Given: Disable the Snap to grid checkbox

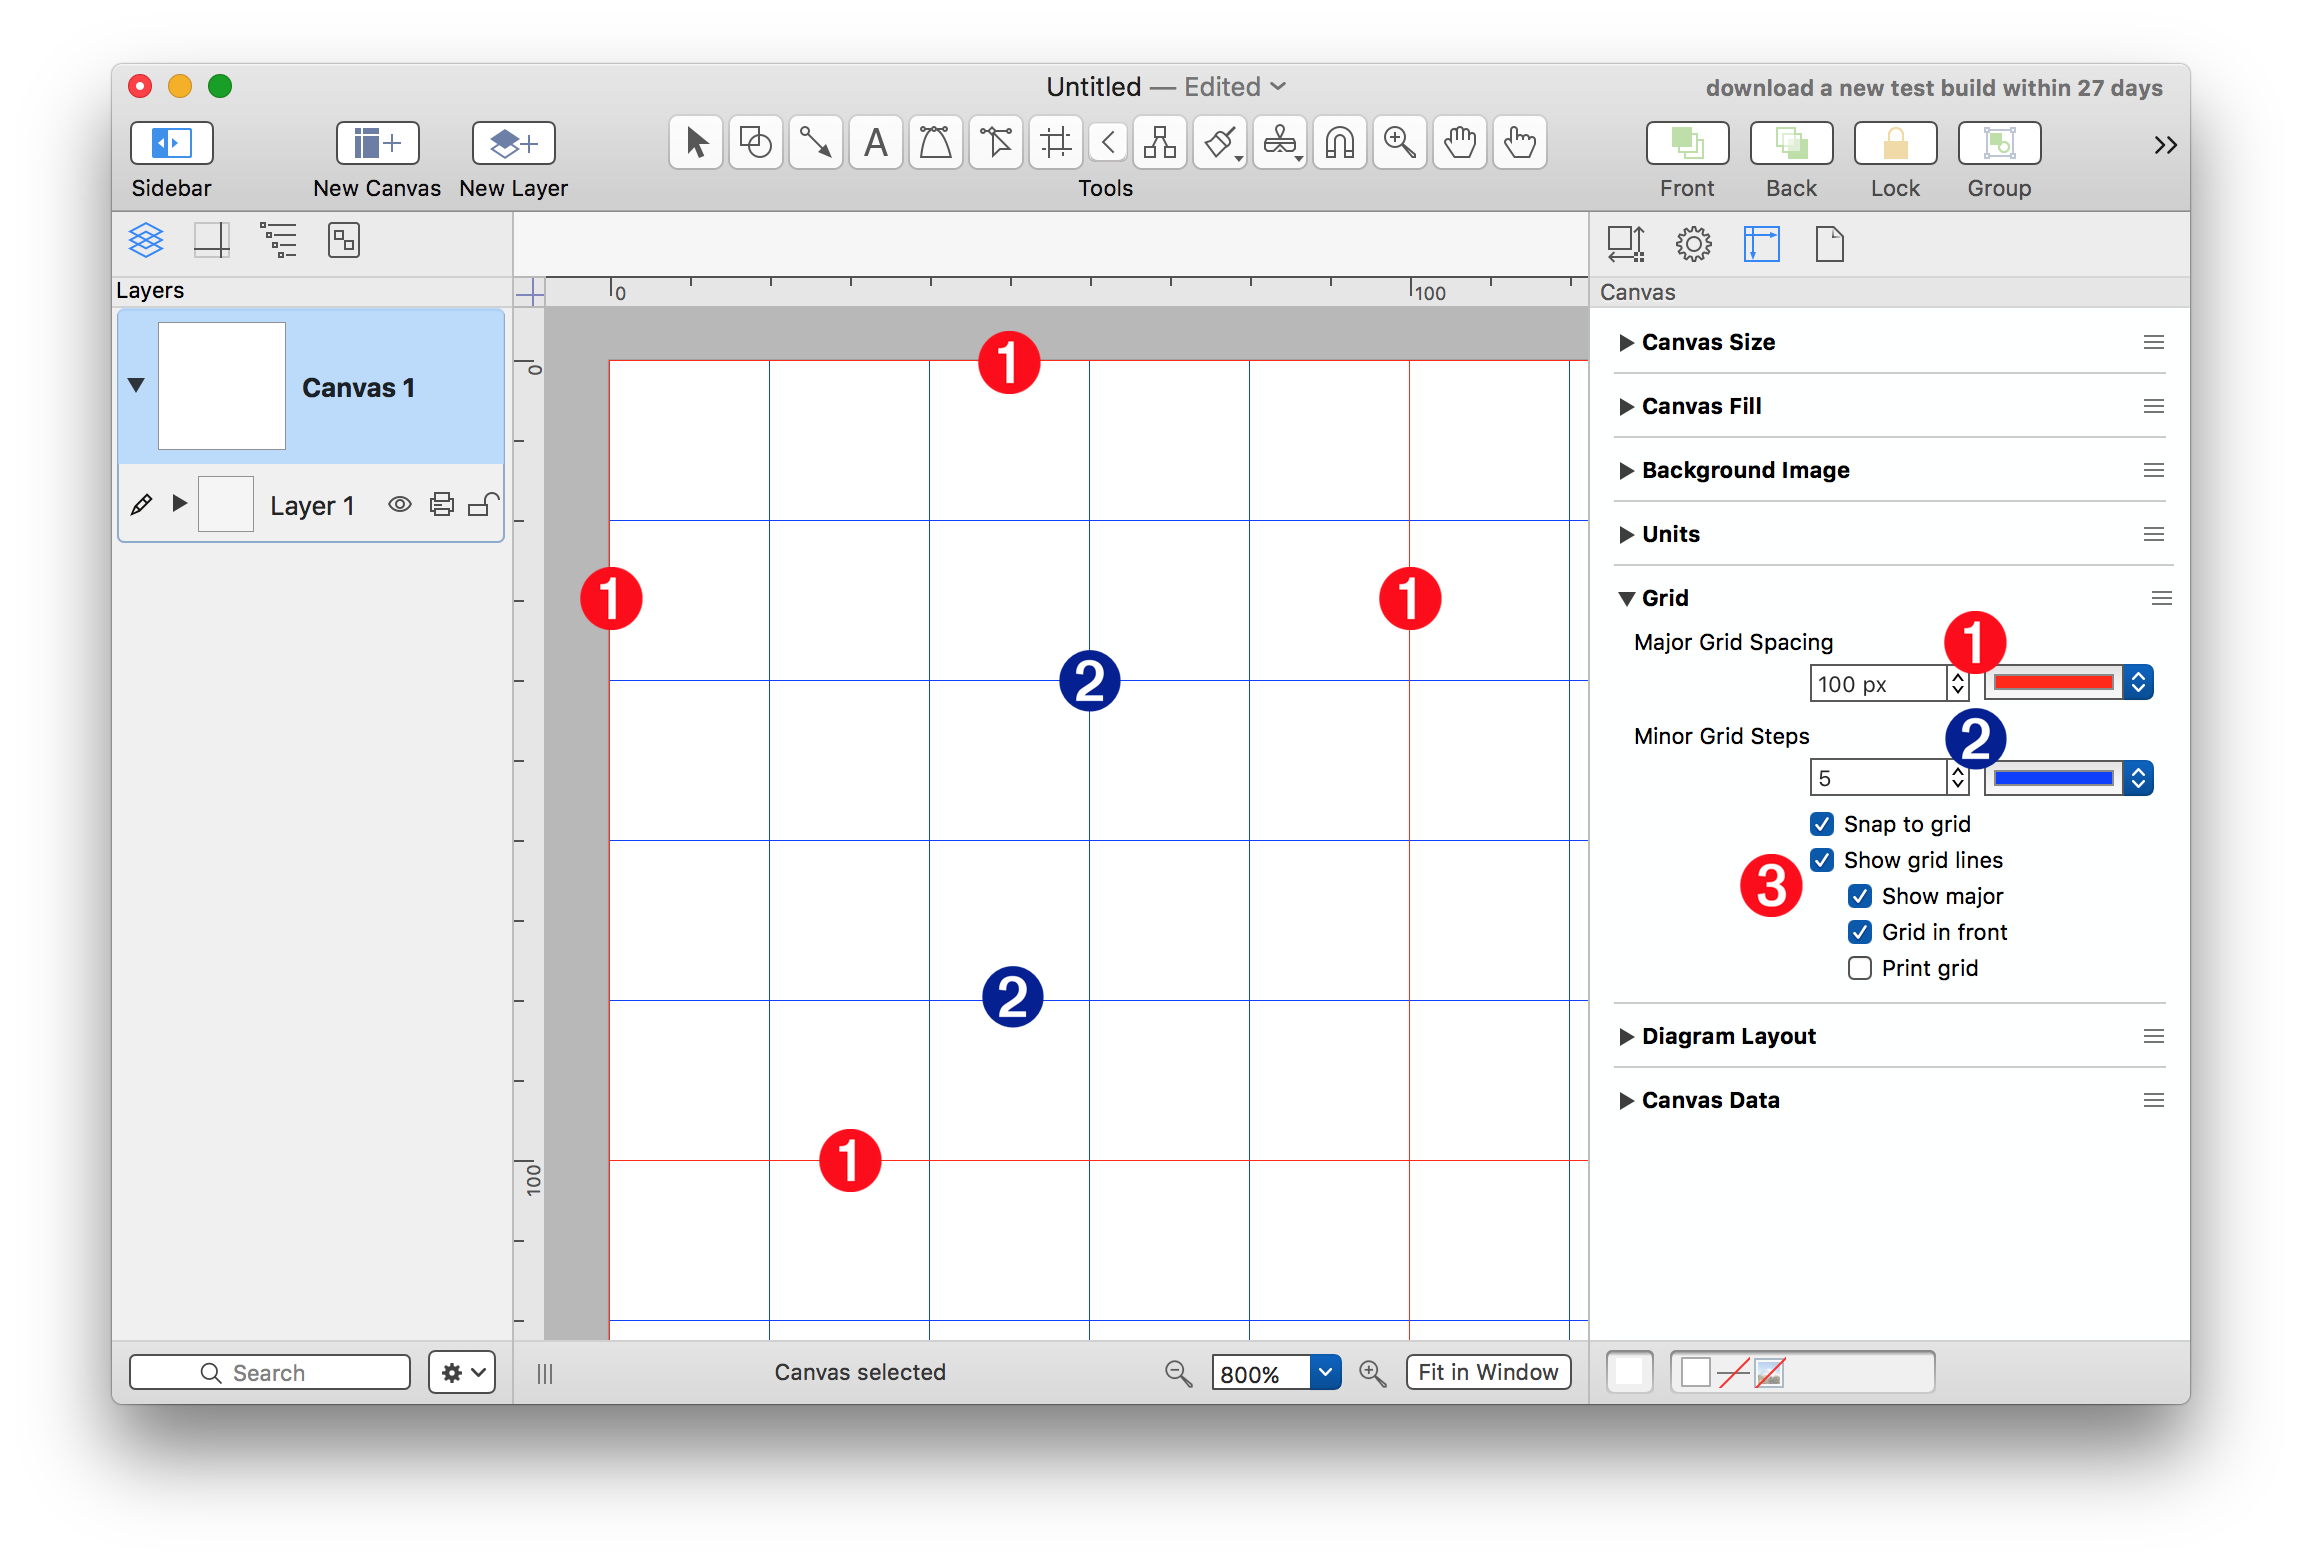Looking at the screenshot, I should pos(1822,824).
